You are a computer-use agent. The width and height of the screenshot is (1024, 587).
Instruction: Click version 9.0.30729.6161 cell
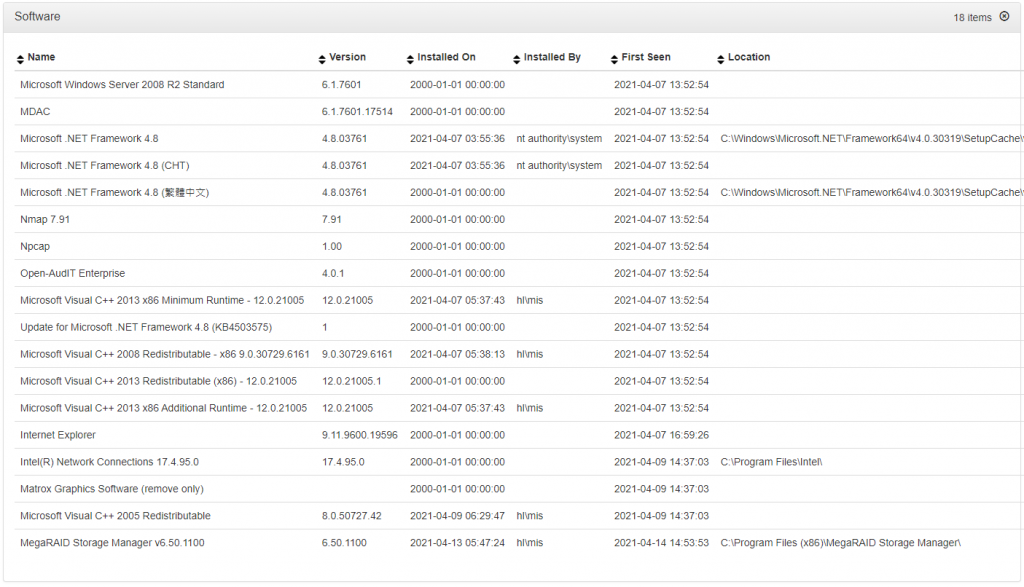click(x=357, y=354)
